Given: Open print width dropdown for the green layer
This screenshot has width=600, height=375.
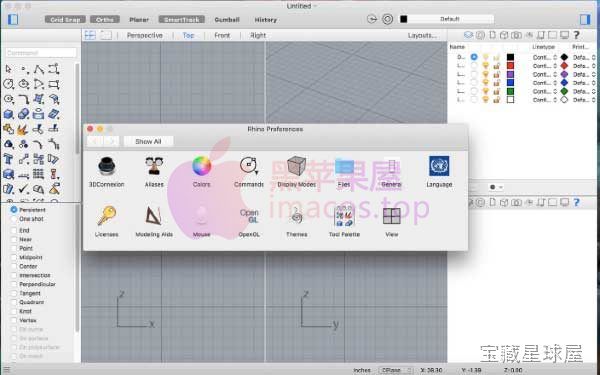Looking at the screenshot, I should [584, 91].
